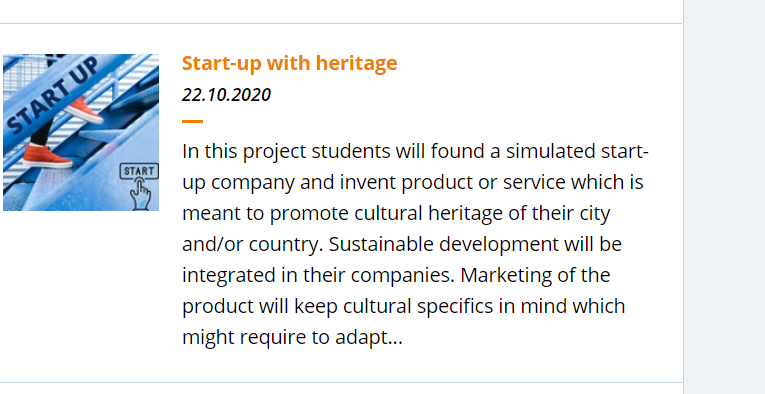Click "Marketing of the" text line
Image resolution: width=765 pixels, height=394 pixels.
(x=536, y=276)
